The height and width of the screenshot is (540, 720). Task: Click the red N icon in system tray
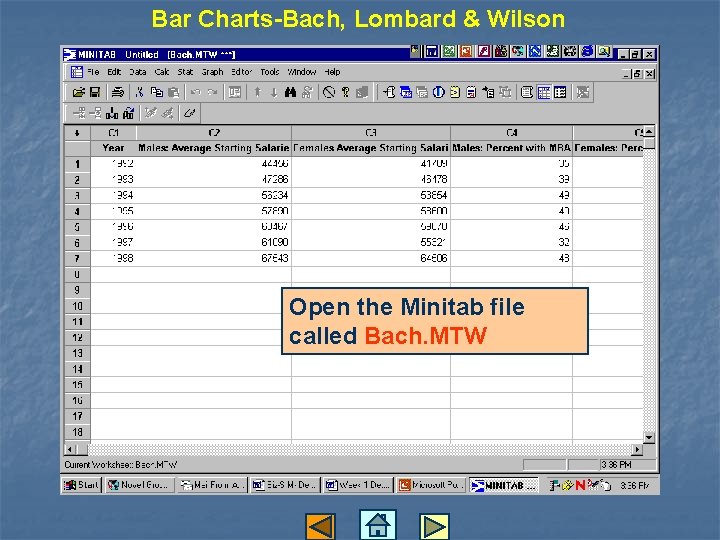[580, 485]
